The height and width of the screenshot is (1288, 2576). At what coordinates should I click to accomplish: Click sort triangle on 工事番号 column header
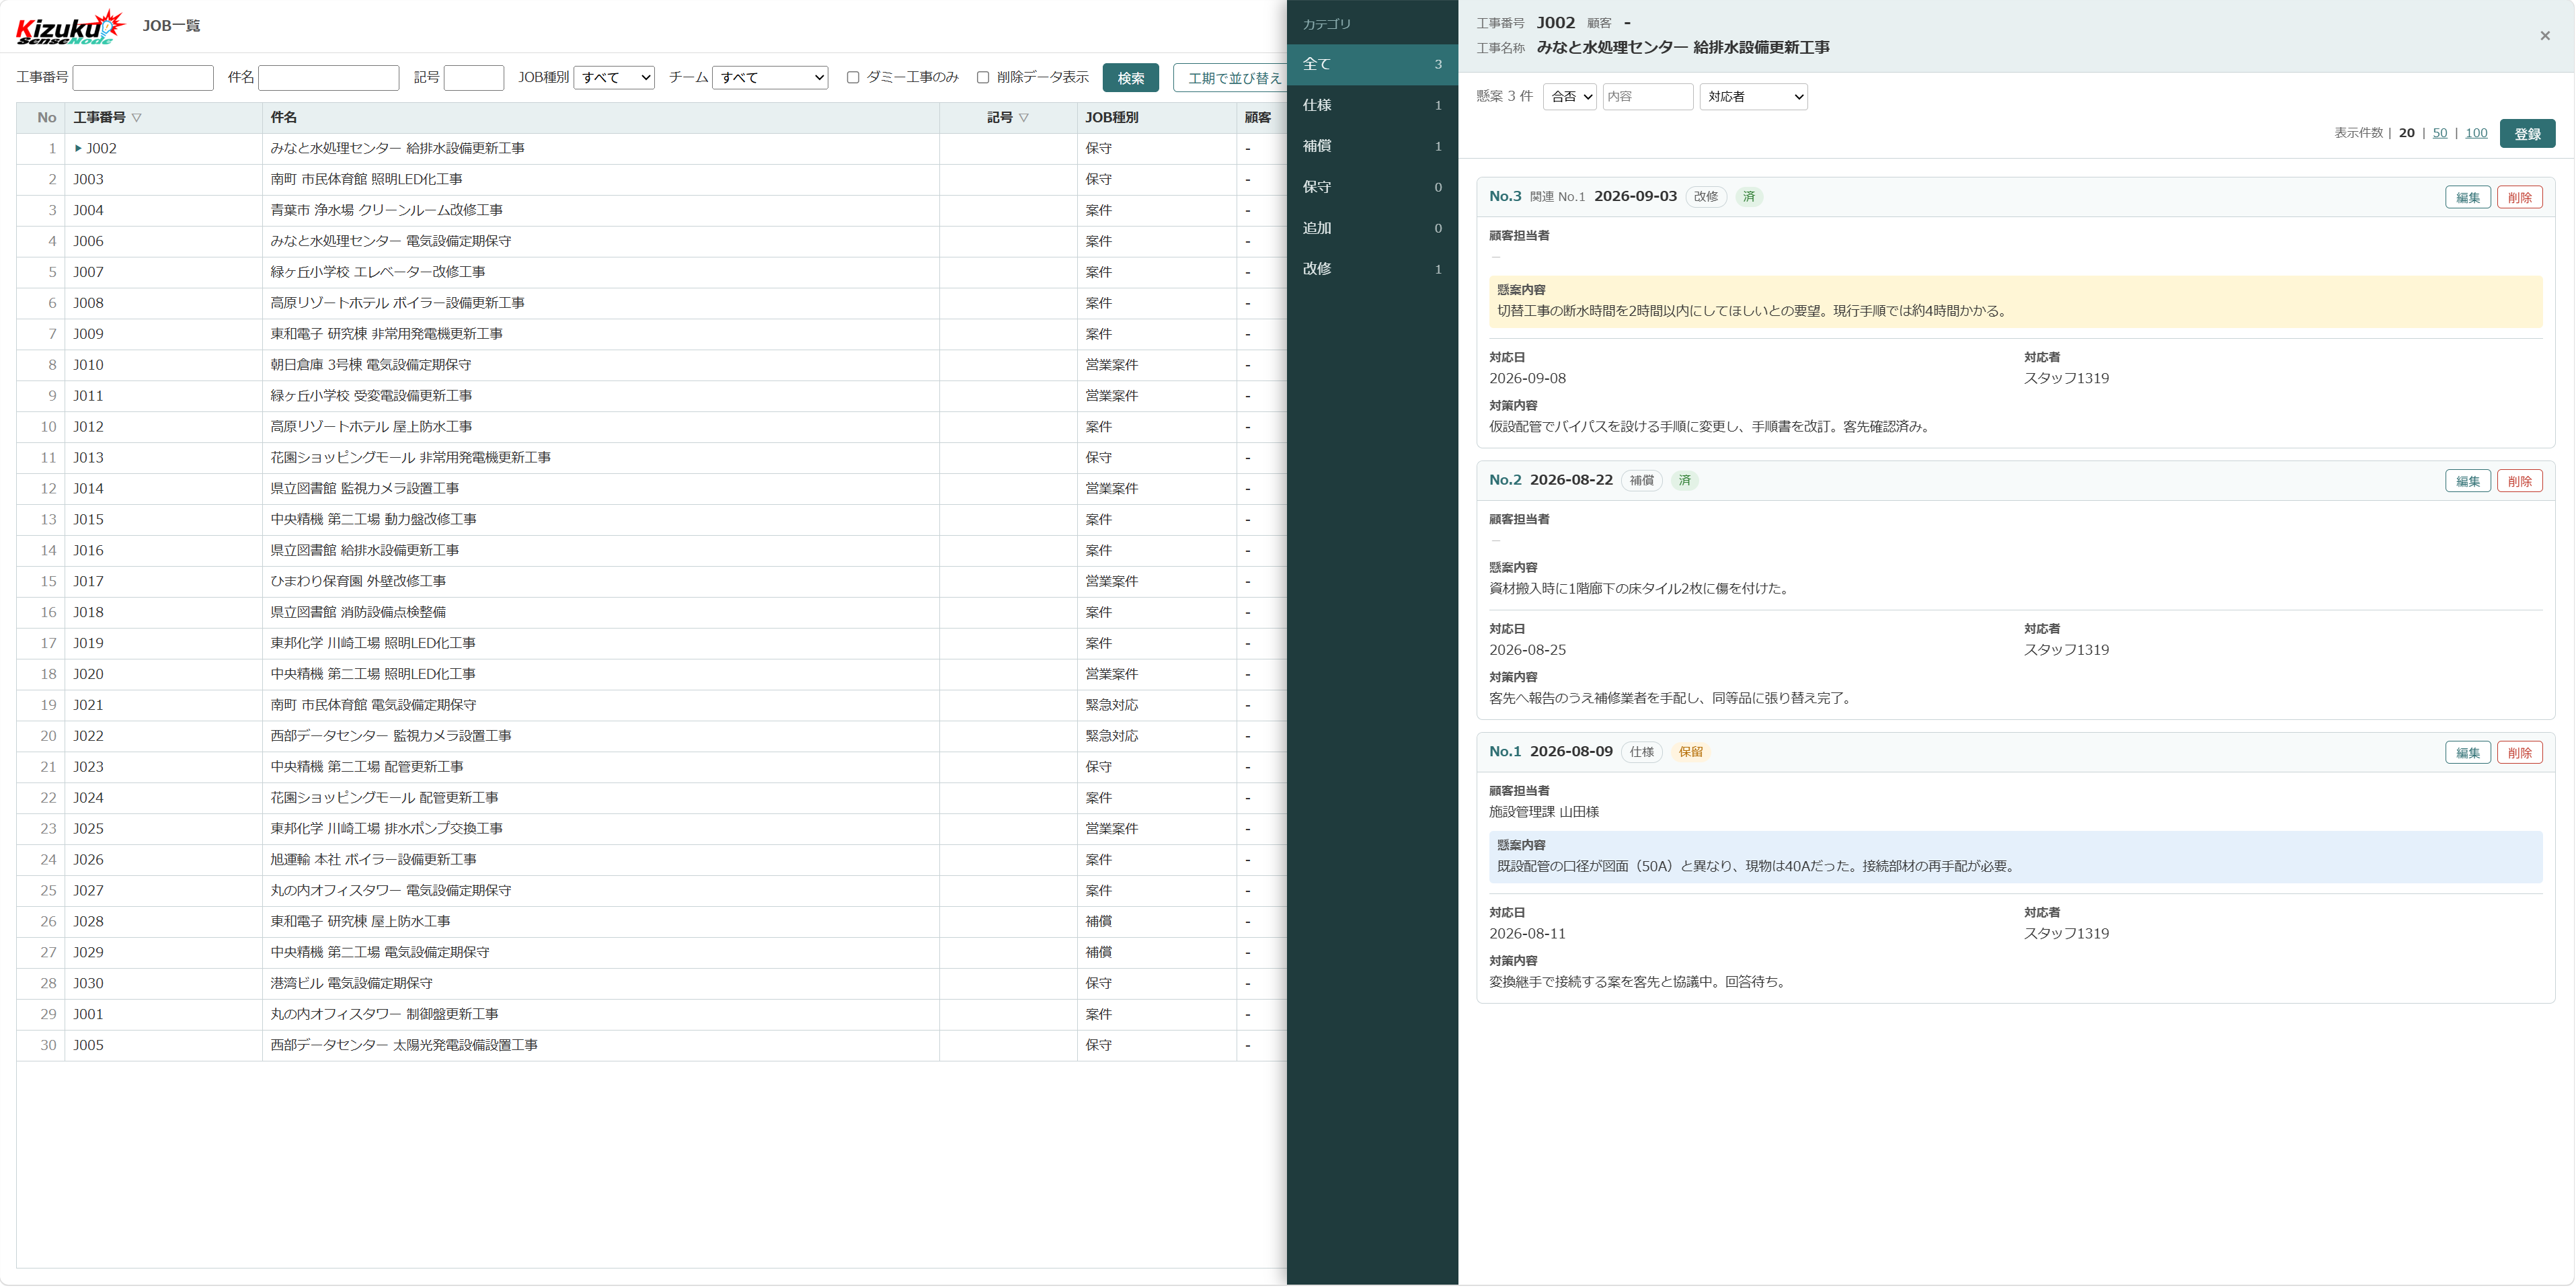pyautogui.click(x=137, y=118)
